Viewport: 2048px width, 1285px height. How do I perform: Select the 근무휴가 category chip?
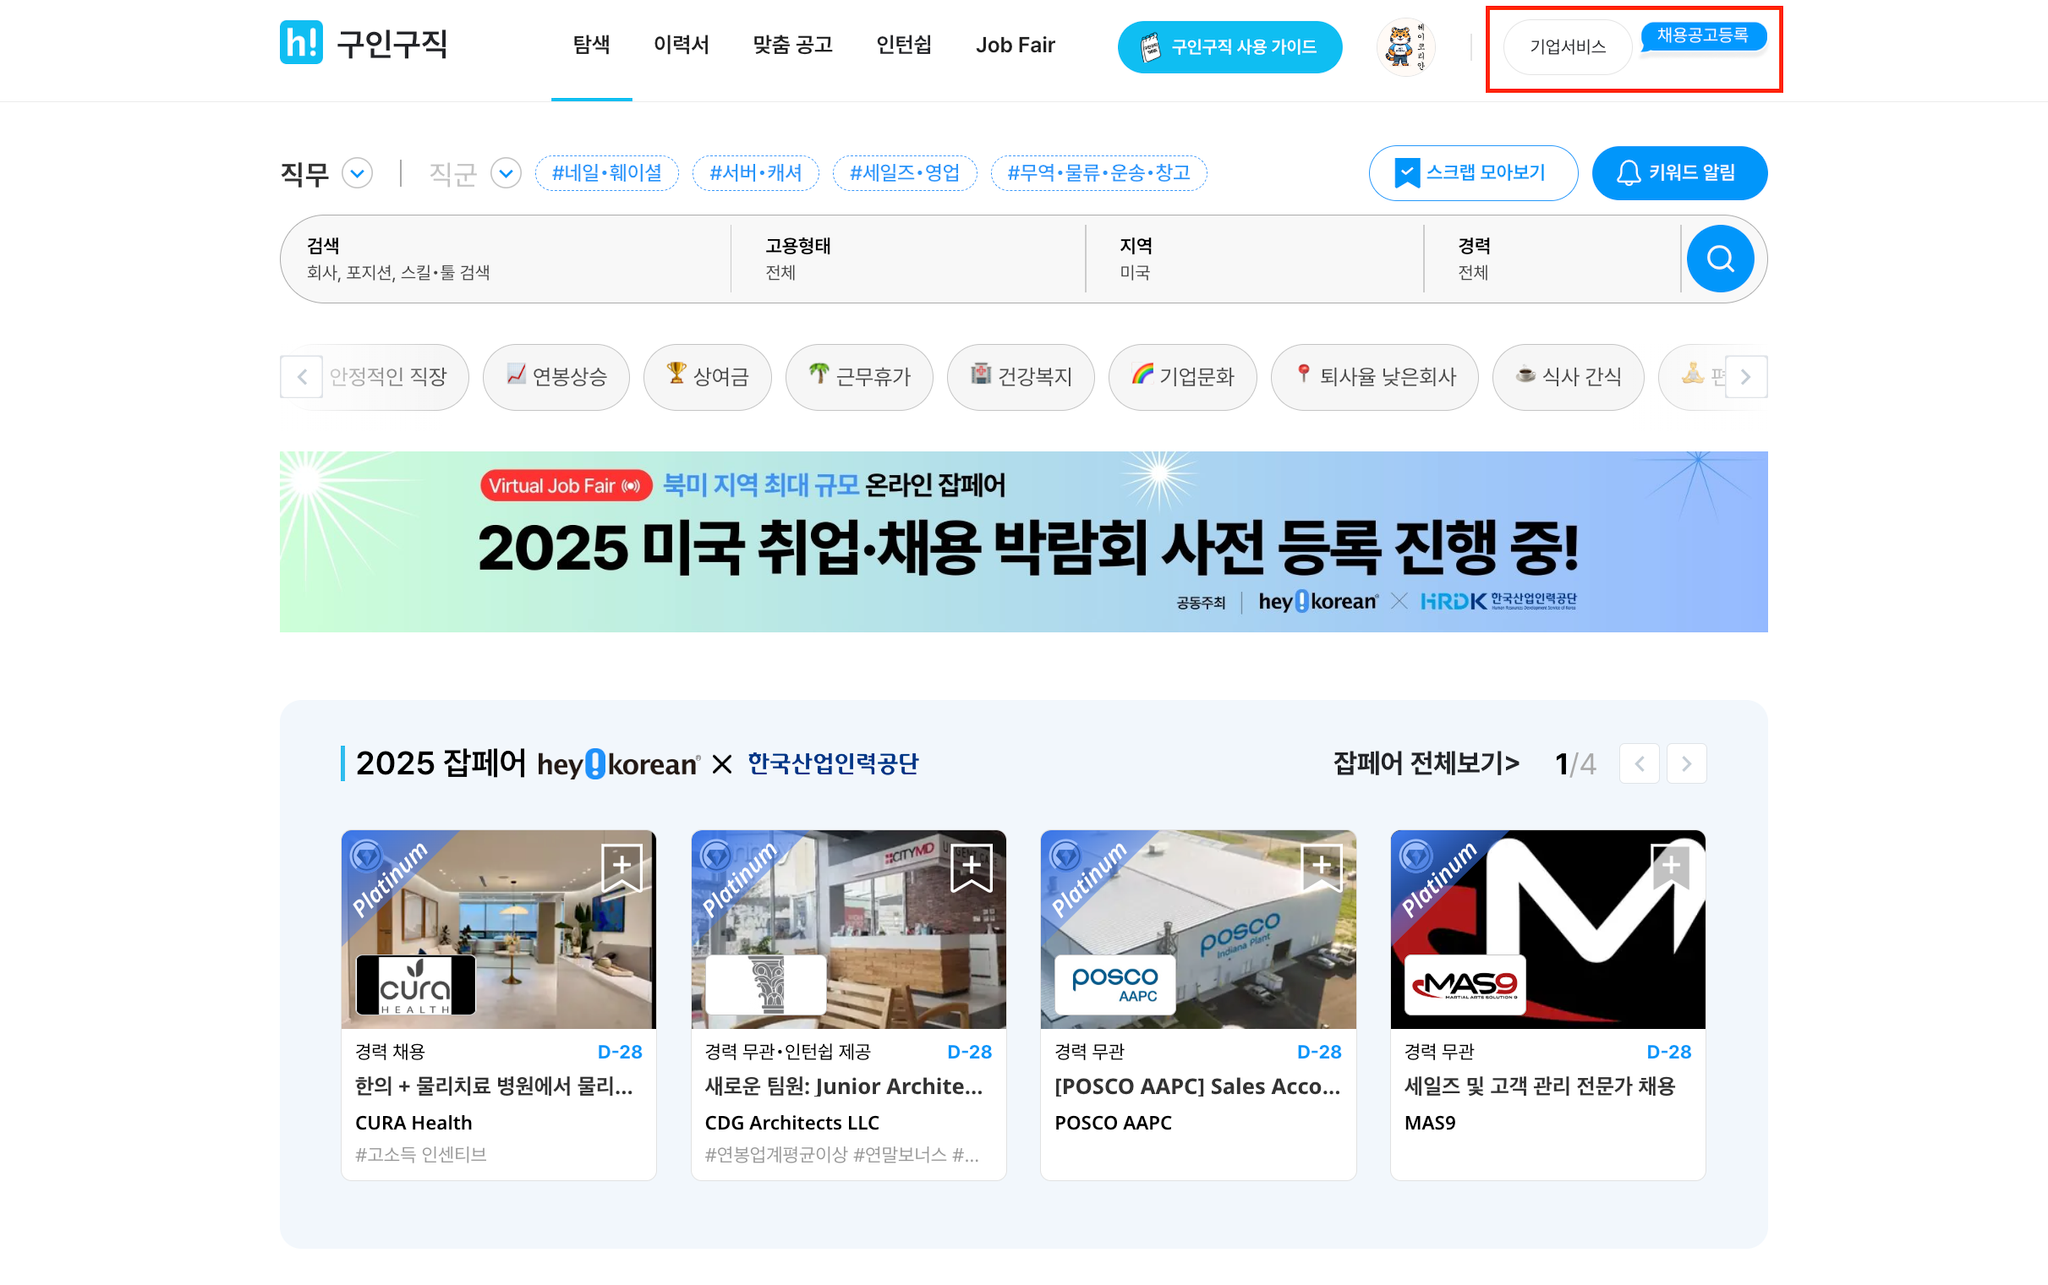click(859, 377)
